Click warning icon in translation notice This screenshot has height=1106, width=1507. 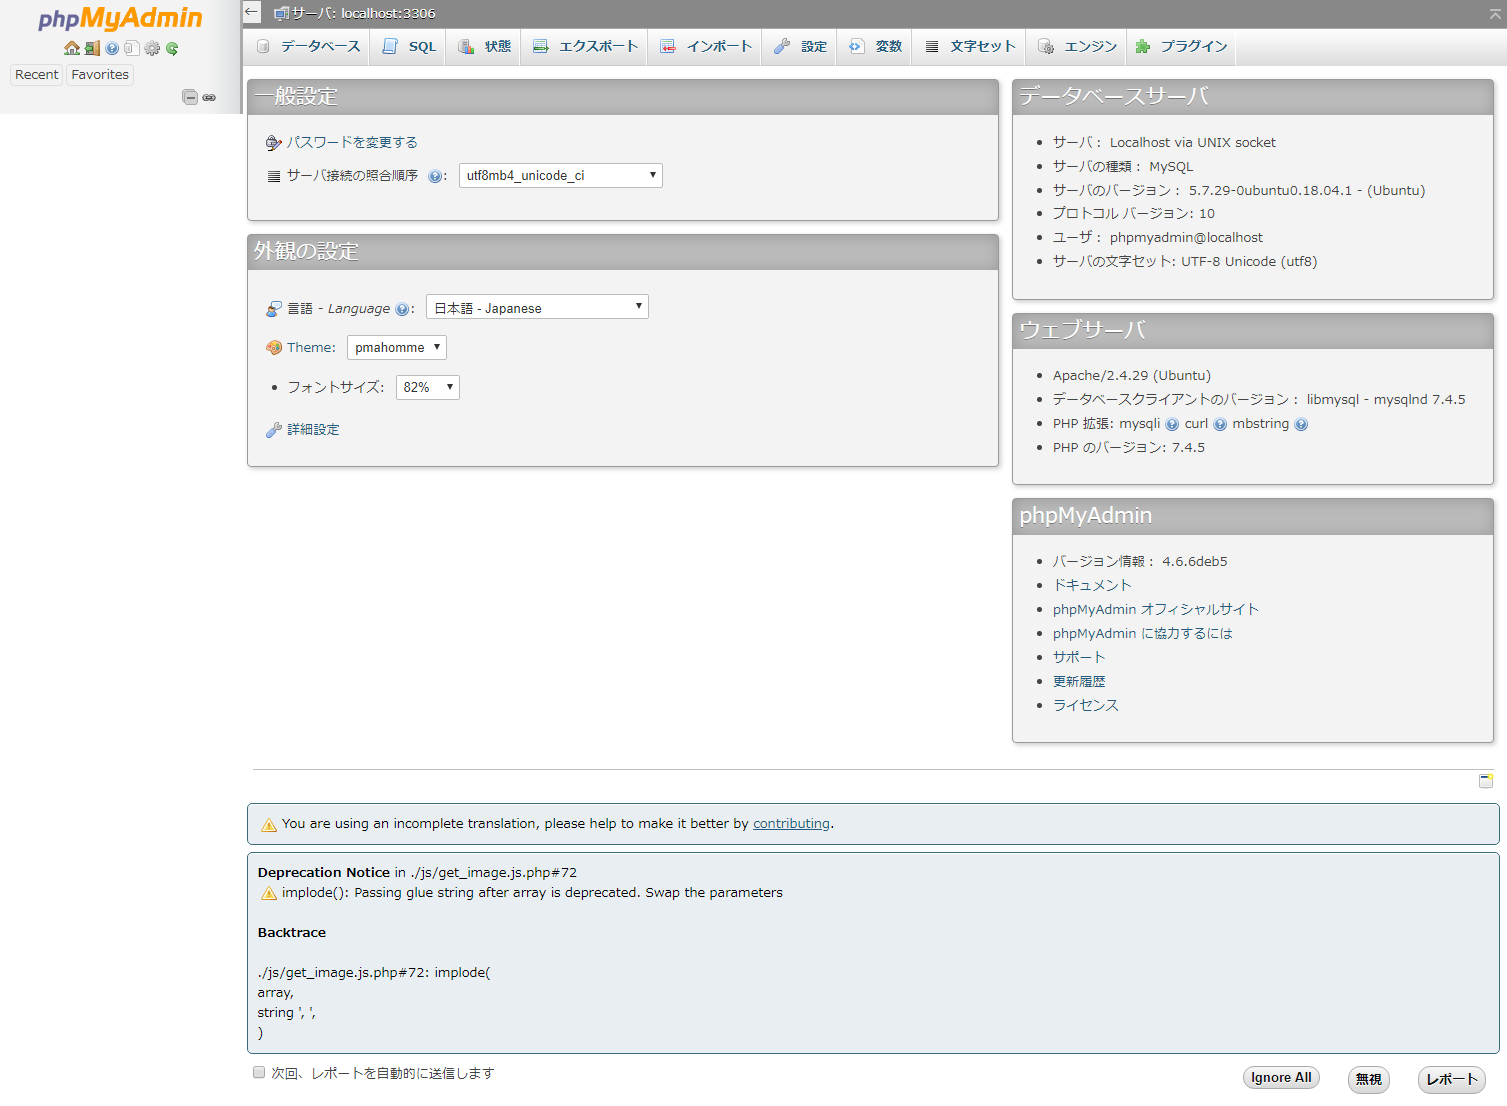click(x=268, y=825)
